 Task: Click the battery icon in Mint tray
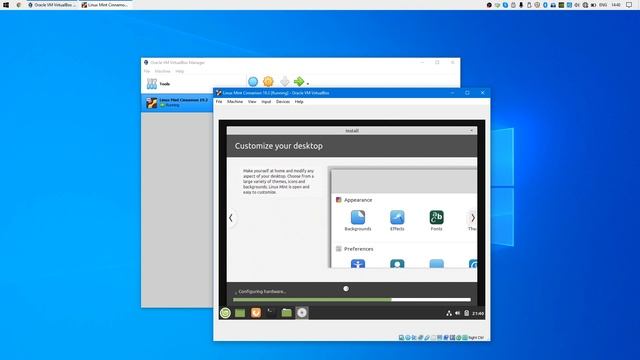click(467, 313)
